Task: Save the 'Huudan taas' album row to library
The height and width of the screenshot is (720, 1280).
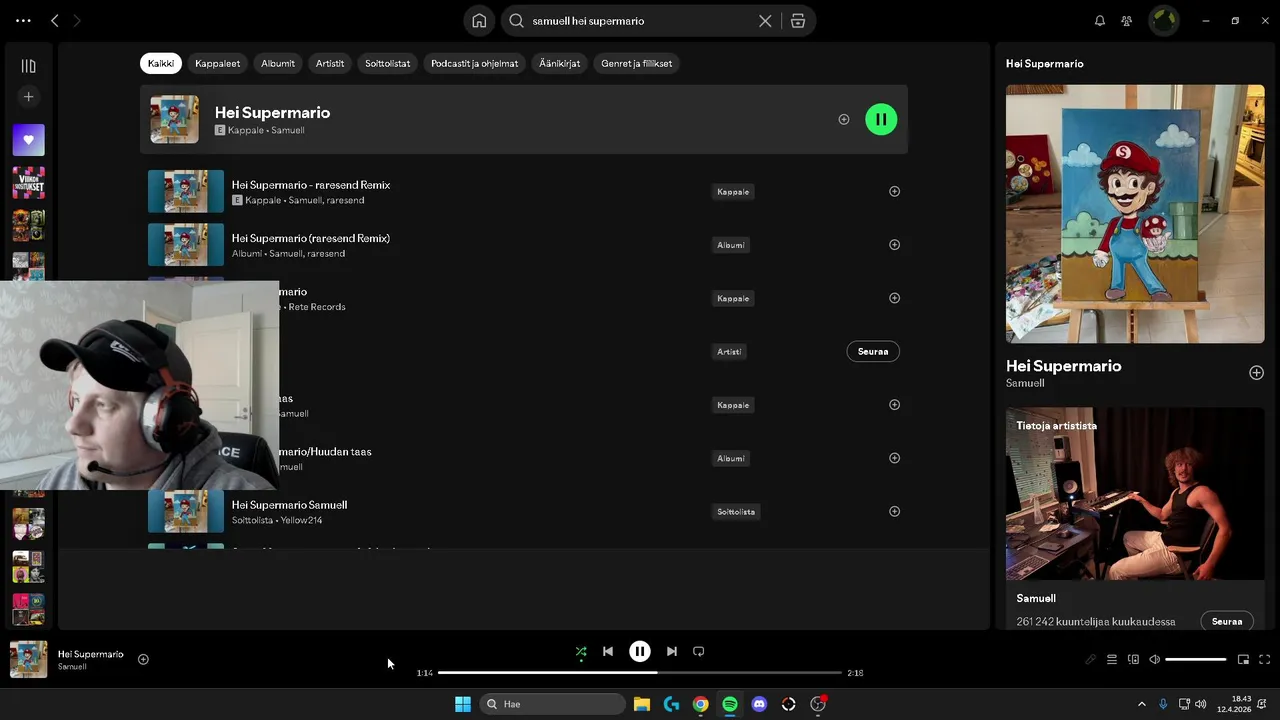Action: click(x=894, y=458)
